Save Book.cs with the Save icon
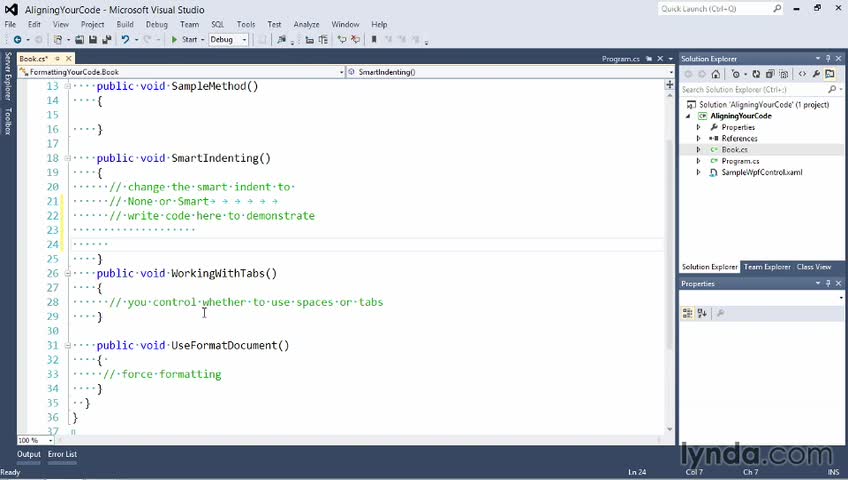This screenshot has width=848, height=480. [x=93, y=39]
